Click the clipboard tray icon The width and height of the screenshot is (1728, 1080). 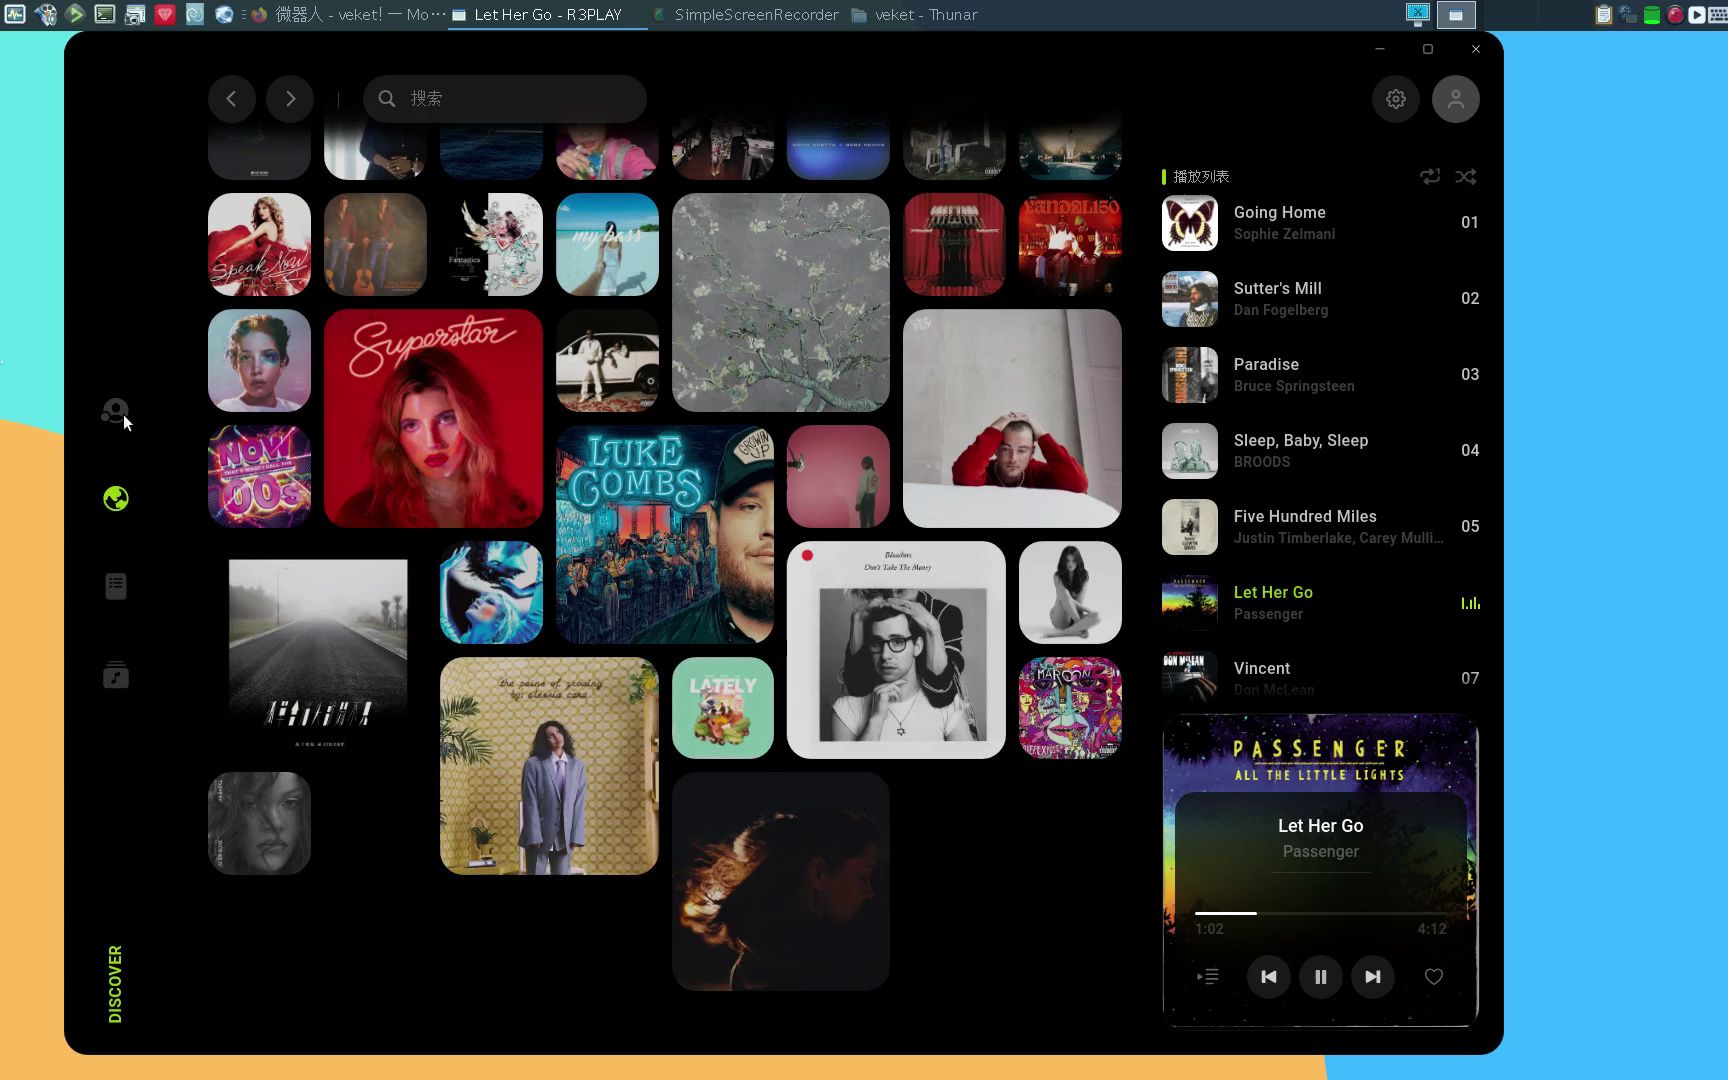point(1604,15)
